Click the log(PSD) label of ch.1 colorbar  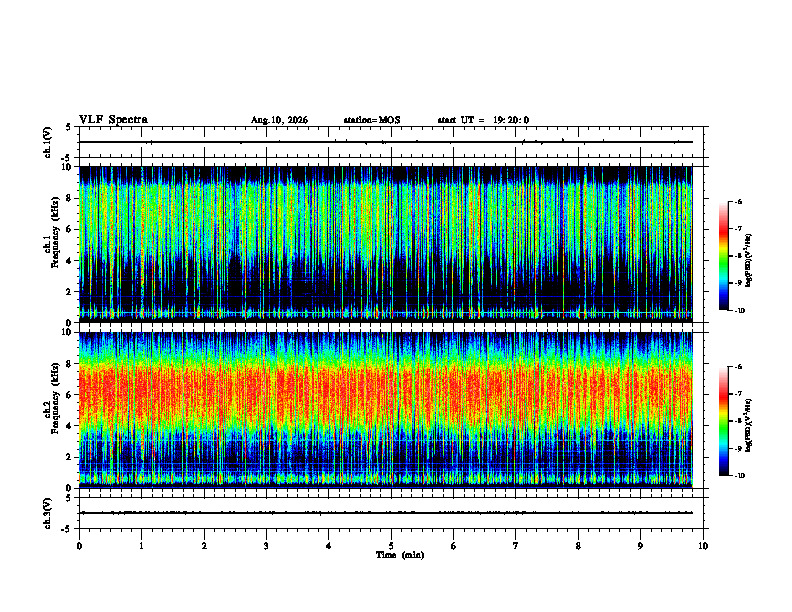(x=749, y=261)
